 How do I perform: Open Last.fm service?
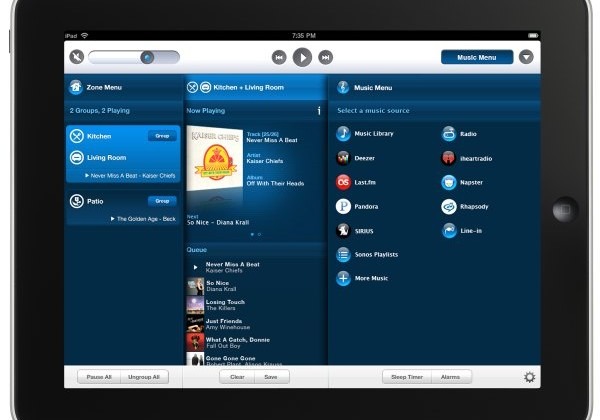[356, 182]
